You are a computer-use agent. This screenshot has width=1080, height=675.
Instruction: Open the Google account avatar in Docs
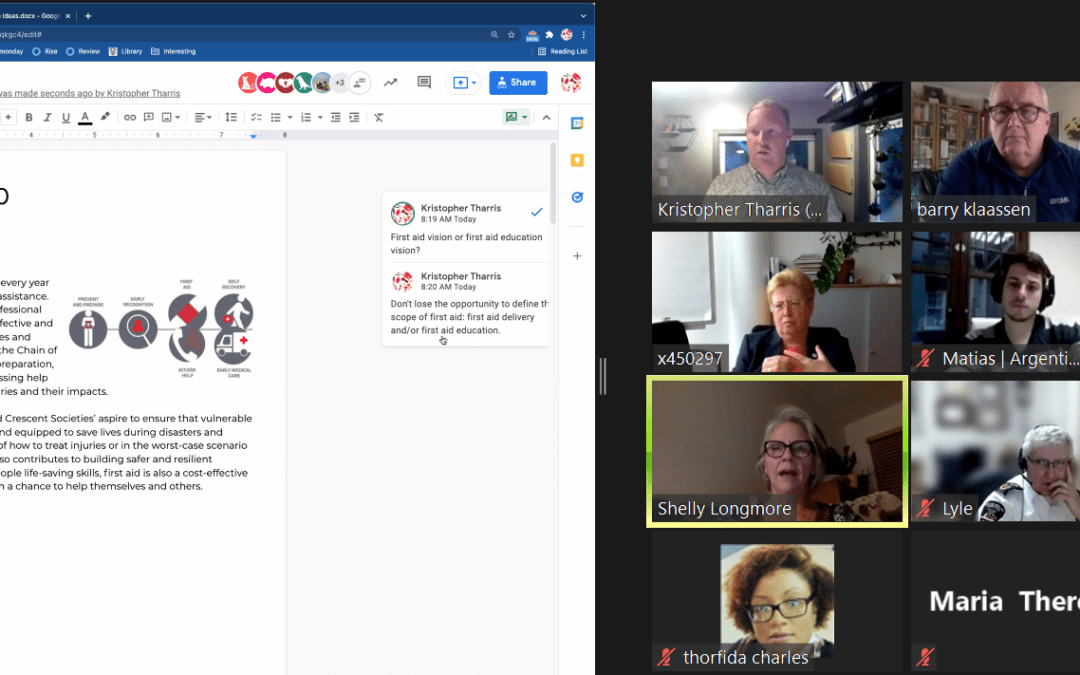point(570,83)
